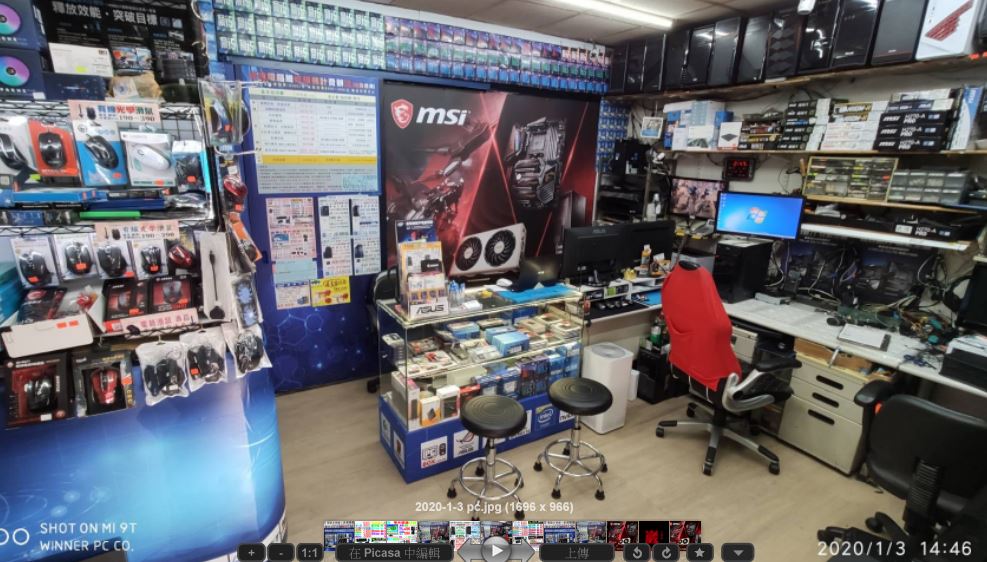
Task: Set zoom to 1:1 actual size
Action: click(309, 553)
